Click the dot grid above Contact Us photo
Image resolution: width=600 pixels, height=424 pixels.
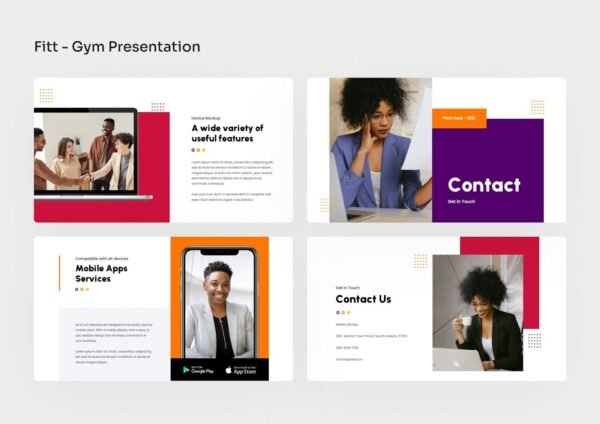click(420, 261)
